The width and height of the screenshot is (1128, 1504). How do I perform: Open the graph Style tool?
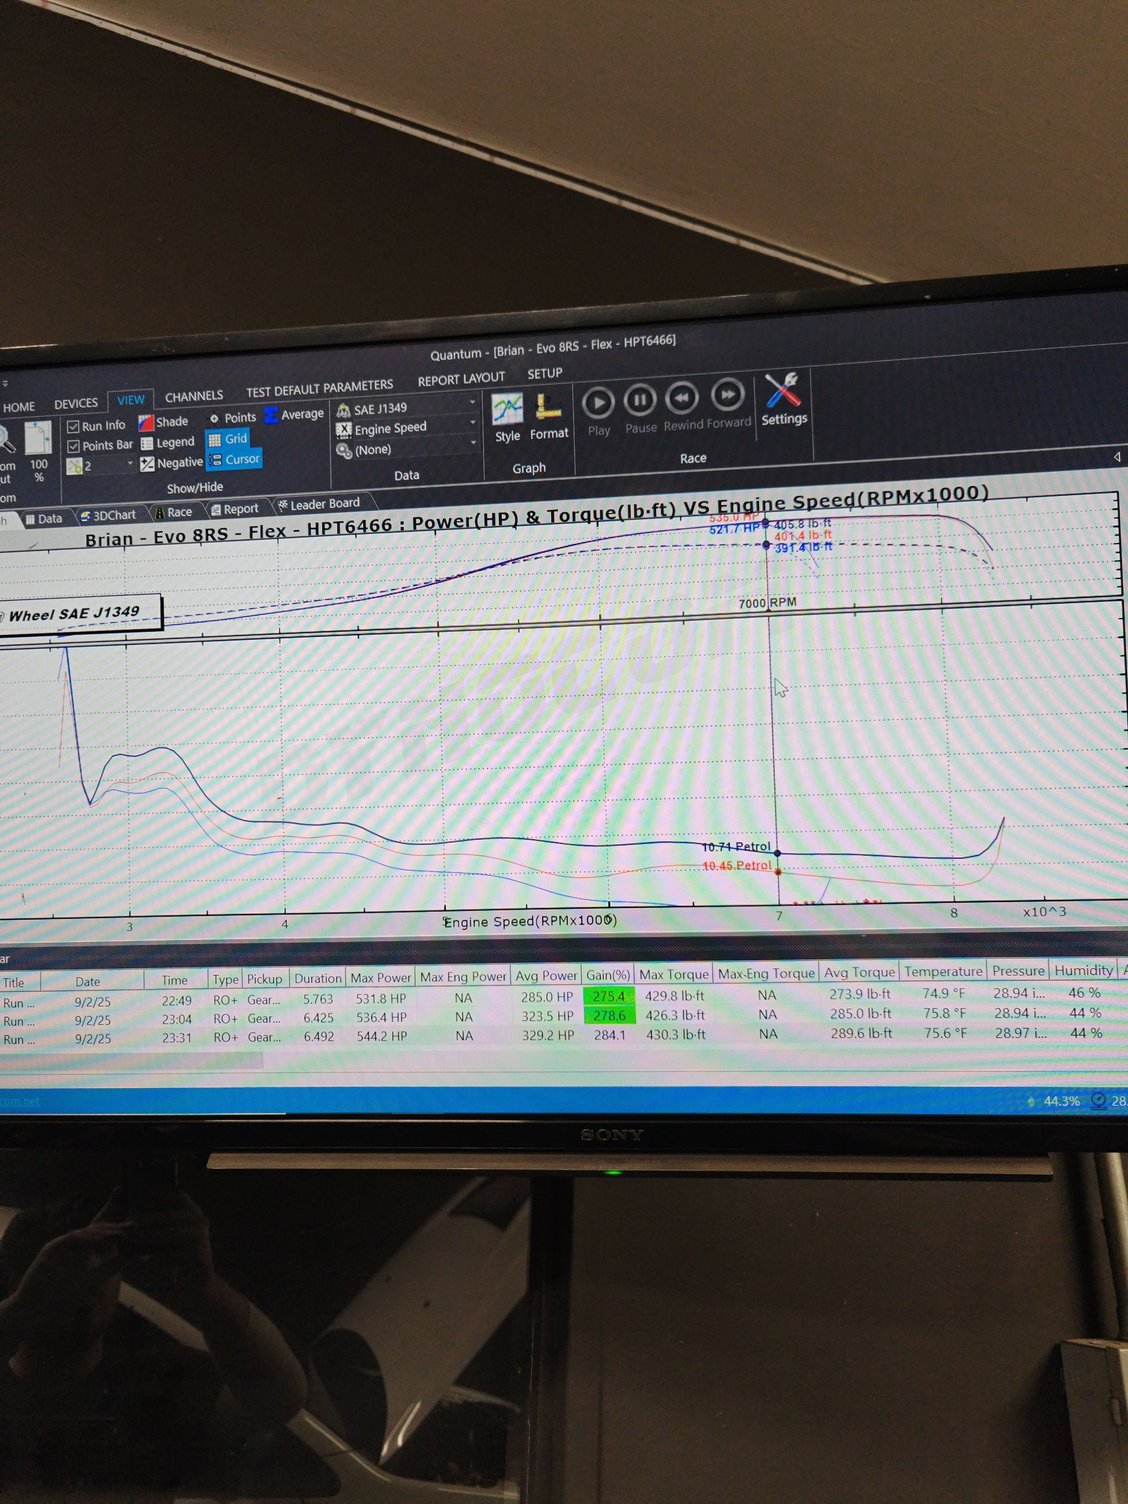pyautogui.click(x=507, y=416)
